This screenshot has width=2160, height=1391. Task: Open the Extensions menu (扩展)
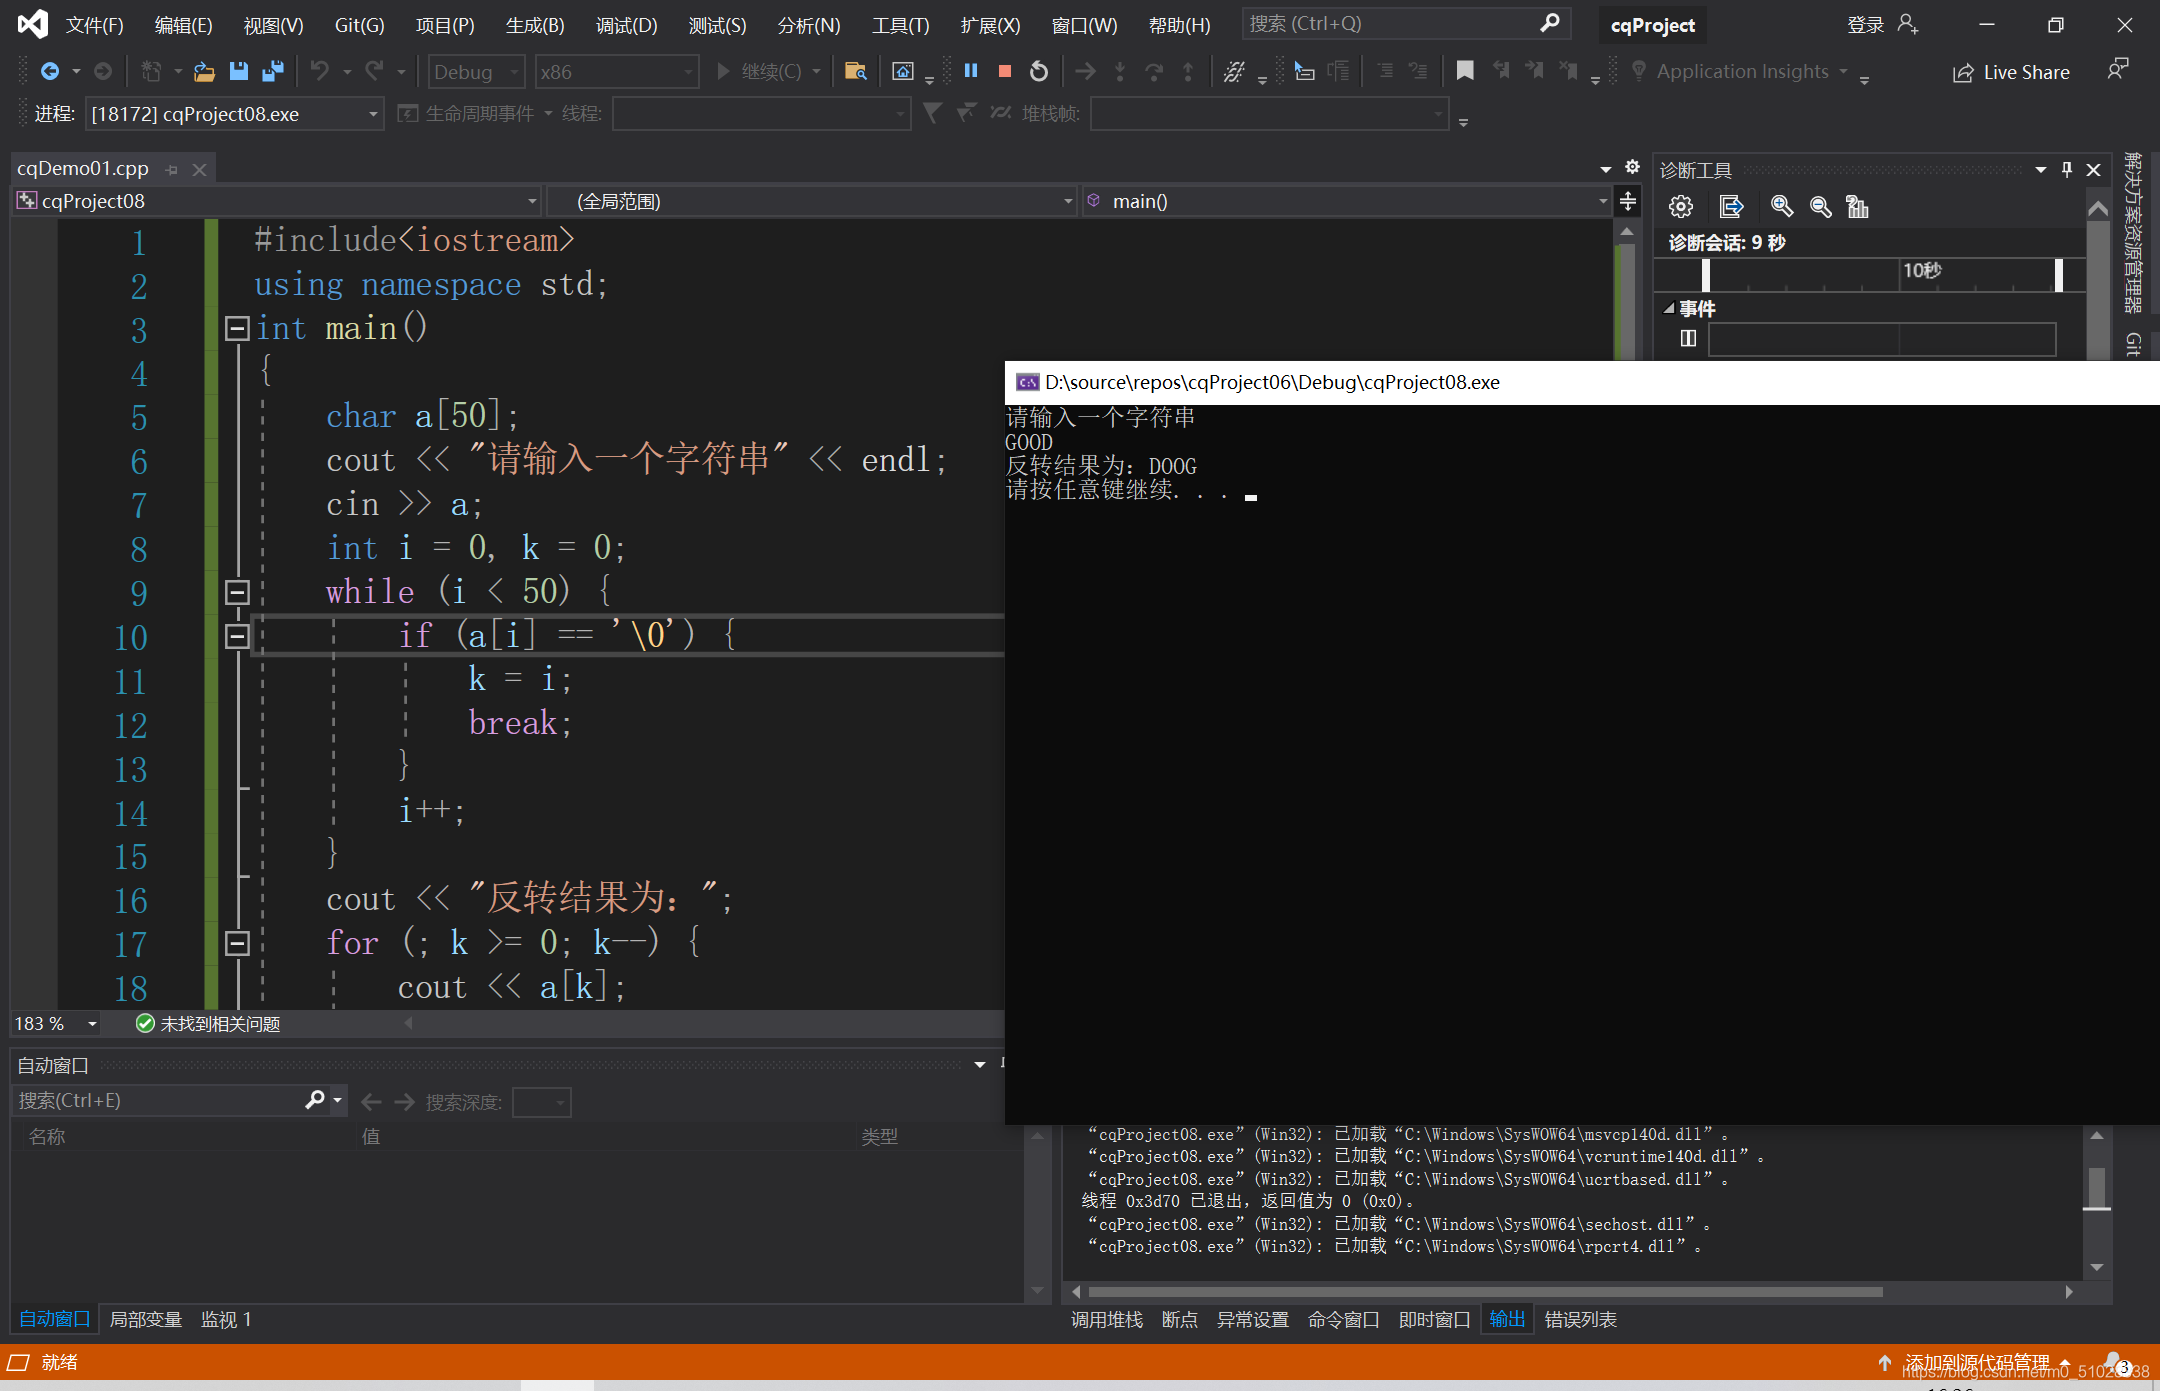point(990,25)
